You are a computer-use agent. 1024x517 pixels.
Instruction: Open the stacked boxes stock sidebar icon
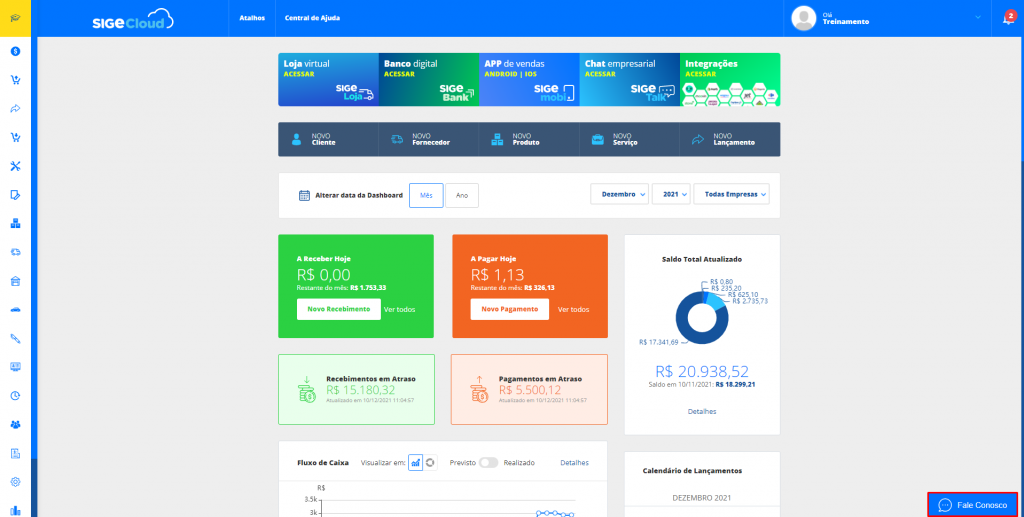pyautogui.click(x=15, y=223)
